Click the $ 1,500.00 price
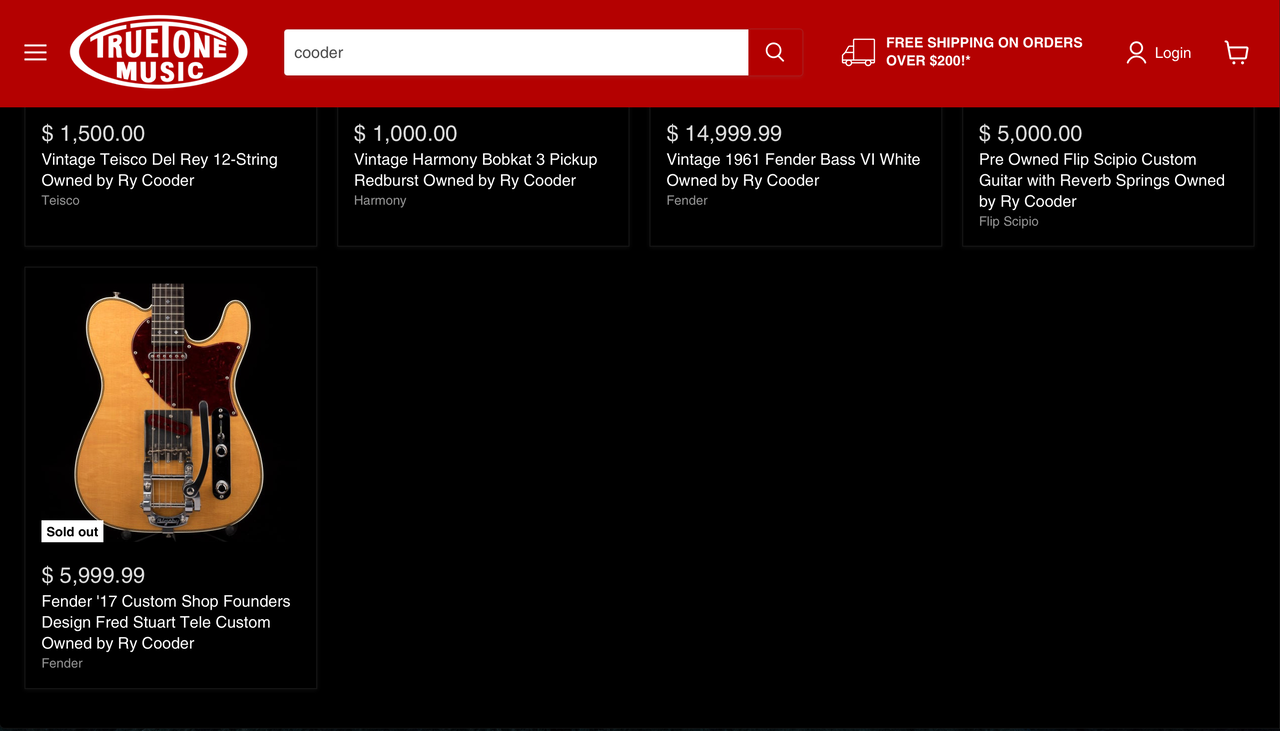 (x=93, y=133)
